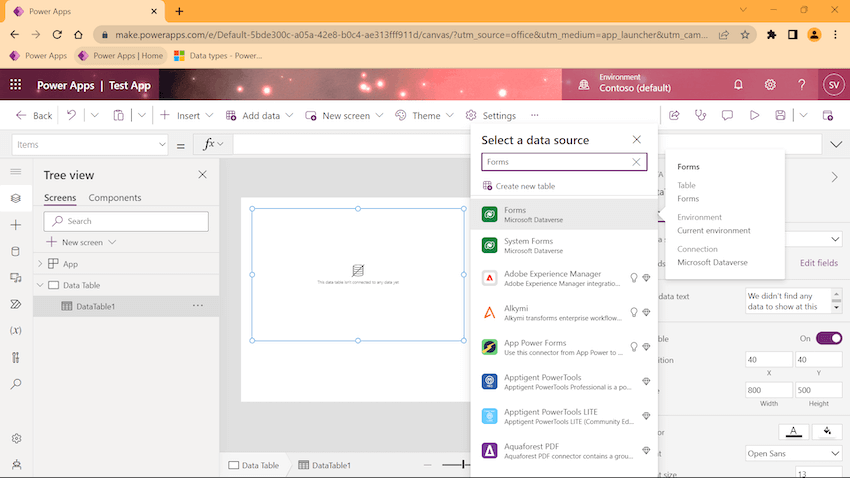Screen dimensions: 850x478
Task: Open the Data cylinder icon in sidebar
Action: [16, 251]
